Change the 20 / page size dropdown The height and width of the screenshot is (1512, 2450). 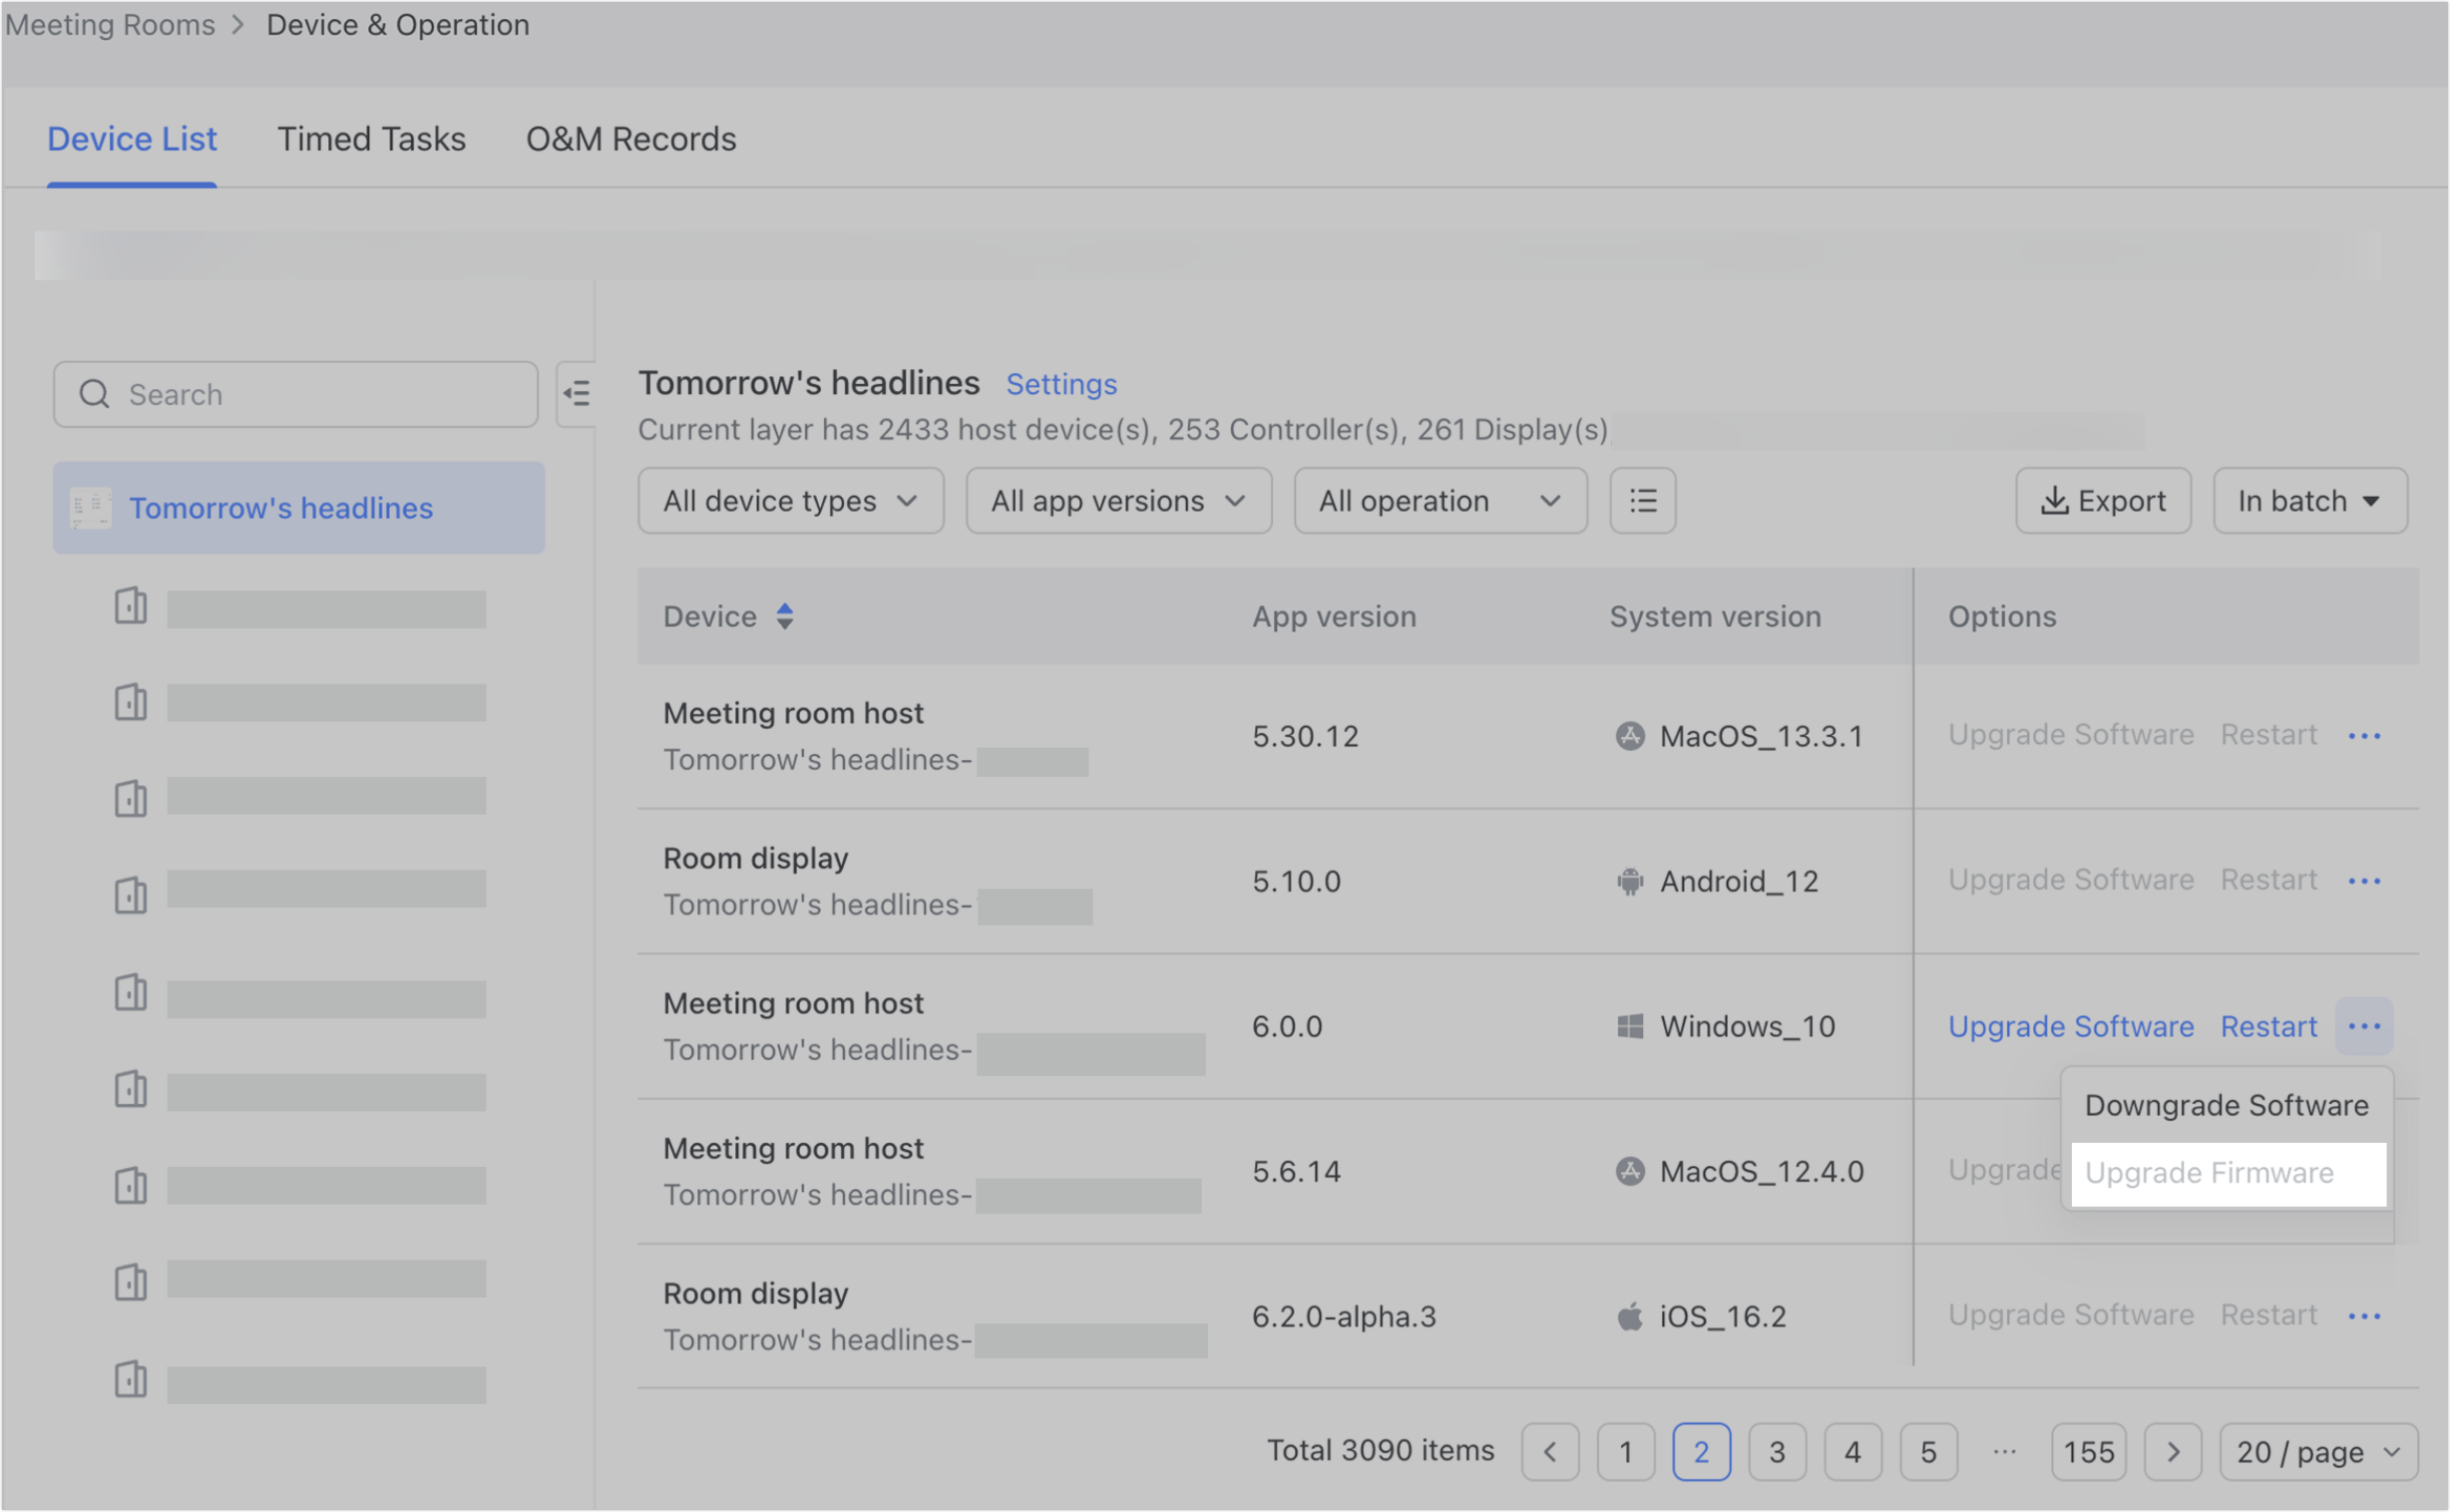tap(2318, 1452)
